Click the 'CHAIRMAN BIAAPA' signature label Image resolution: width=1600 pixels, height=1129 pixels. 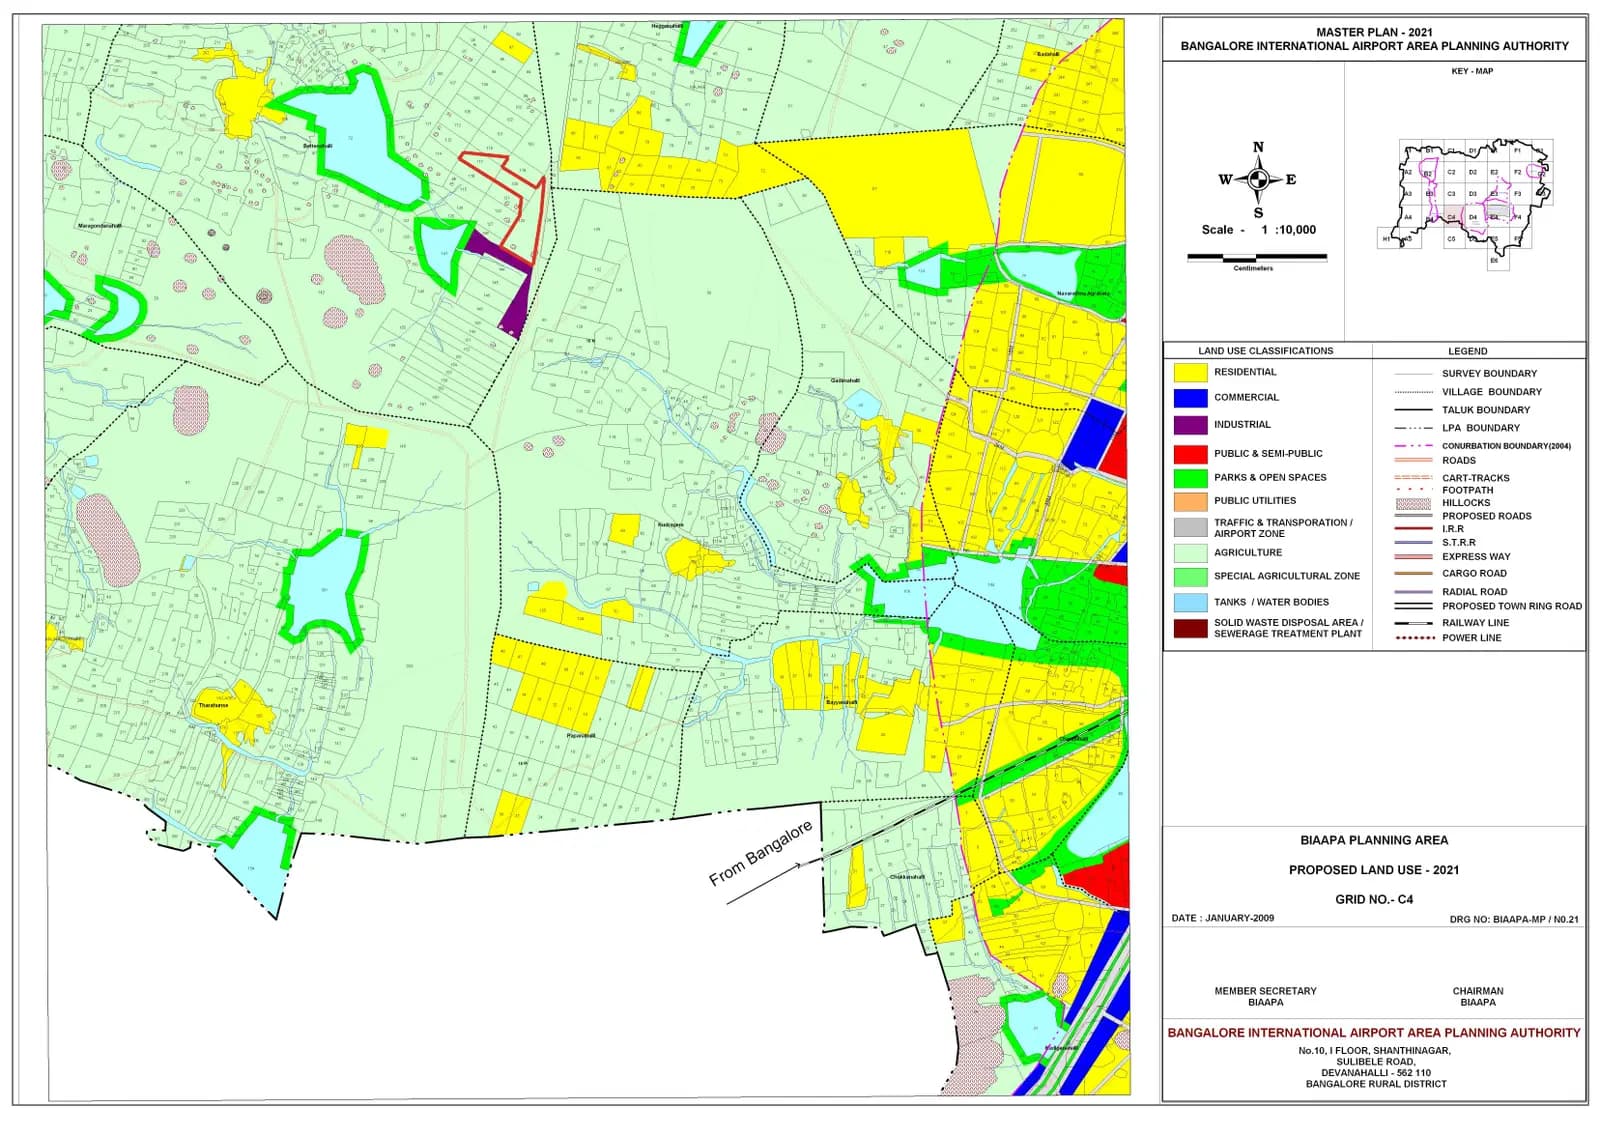[1478, 996]
